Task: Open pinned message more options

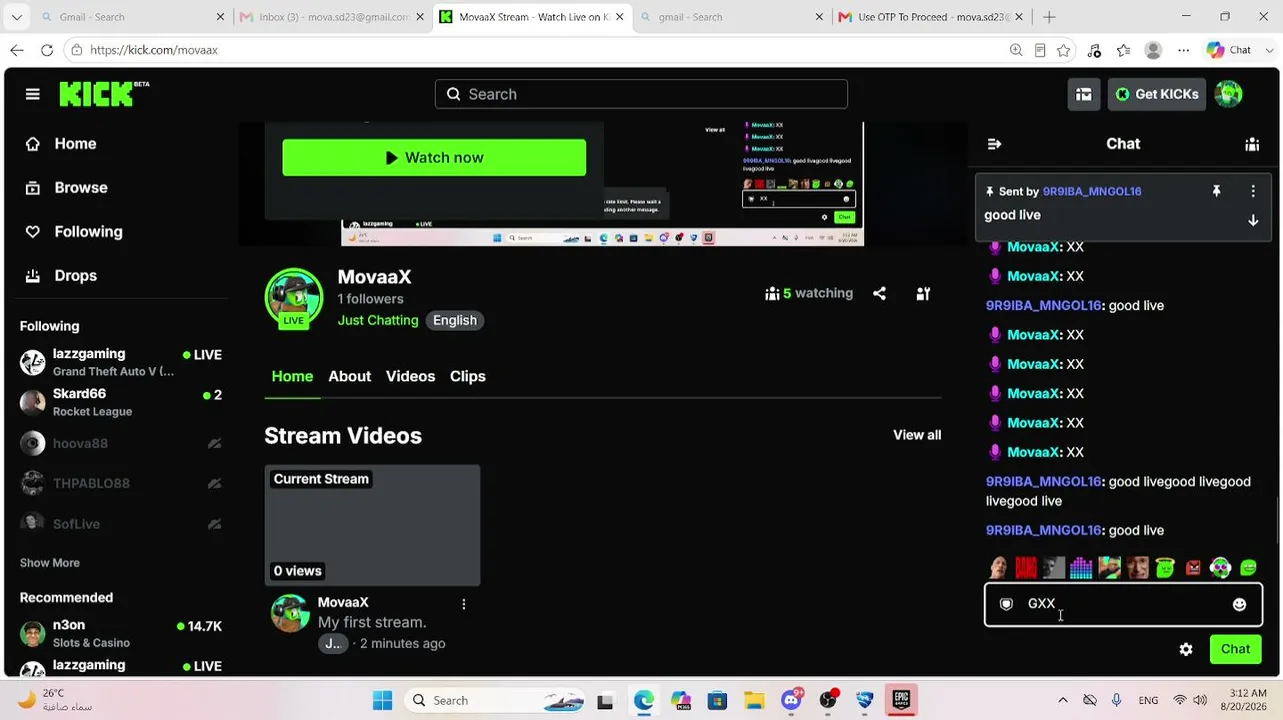Action: 1253,191
